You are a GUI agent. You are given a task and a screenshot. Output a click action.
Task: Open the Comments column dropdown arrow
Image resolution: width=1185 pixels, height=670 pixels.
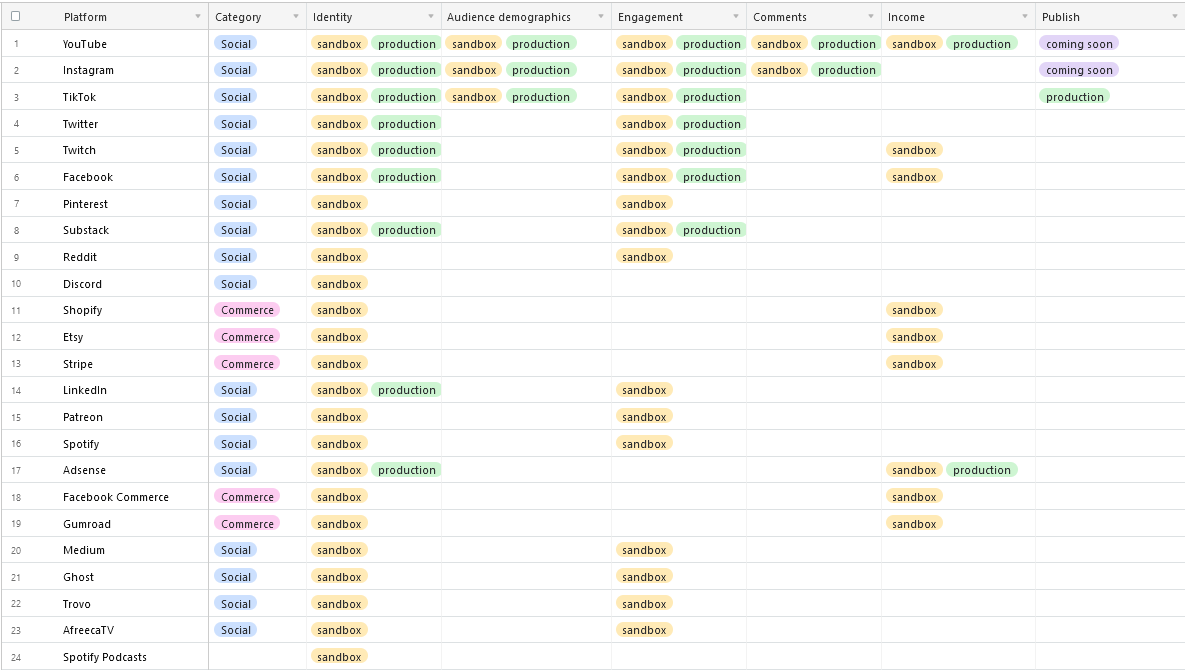point(871,17)
